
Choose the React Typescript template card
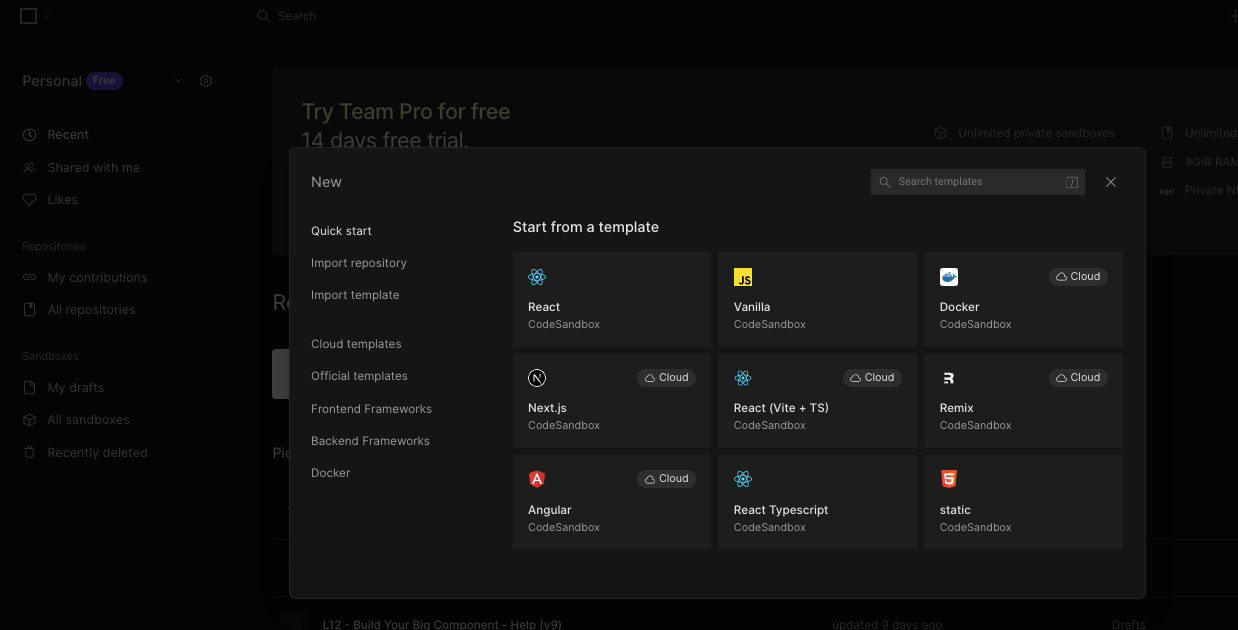(x=817, y=501)
